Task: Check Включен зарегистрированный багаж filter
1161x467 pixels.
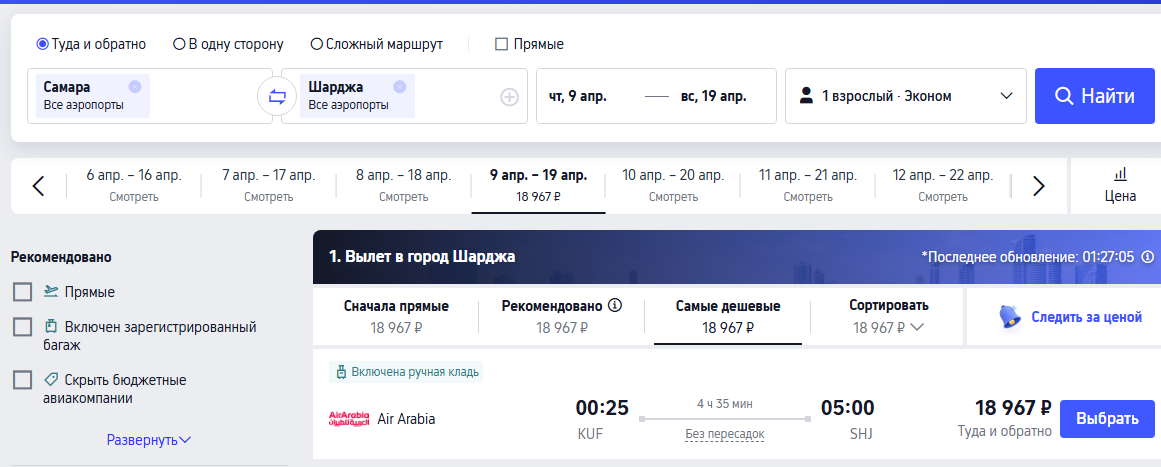Action: pyautogui.click(x=22, y=327)
